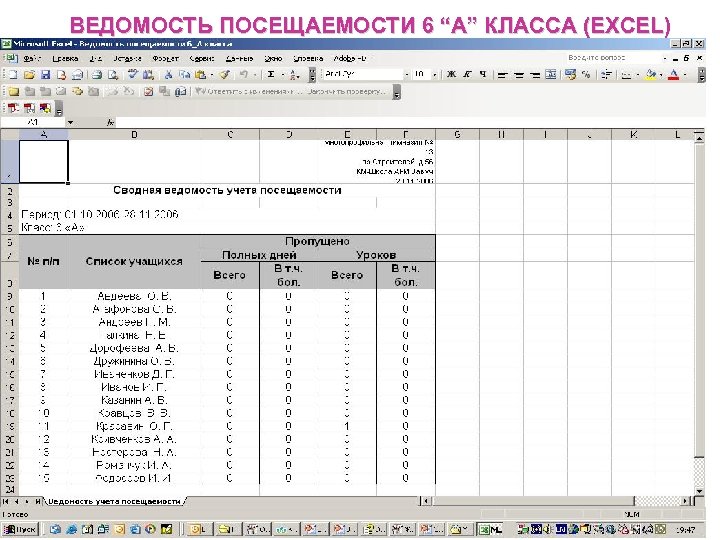Click the third Adobe PDF toolbar icon
Image resolution: width=720 pixels, height=540 pixels.
click(45, 108)
